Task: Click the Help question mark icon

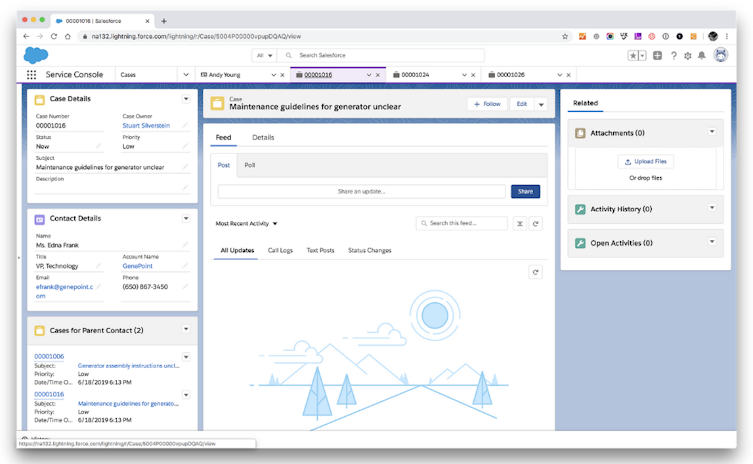Action: [x=673, y=56]
